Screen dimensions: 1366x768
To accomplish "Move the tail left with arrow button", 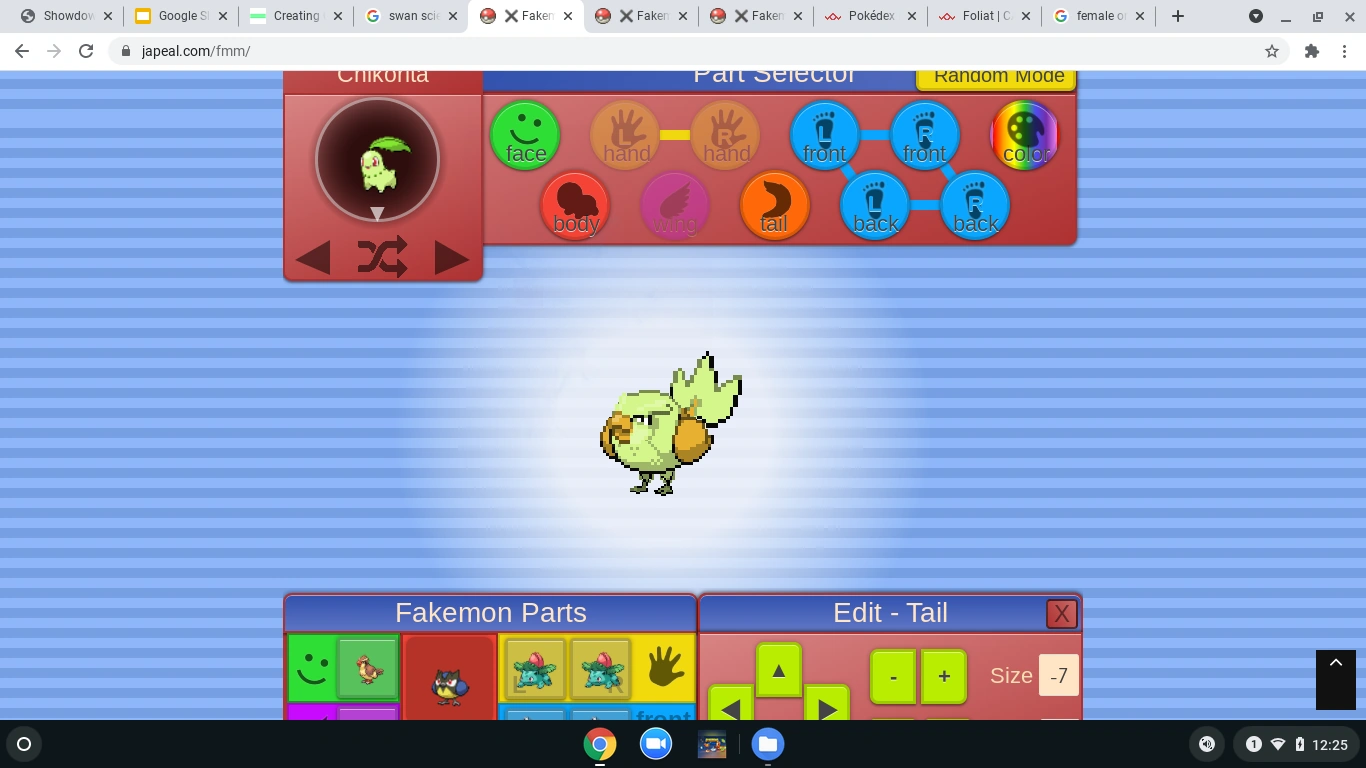I will (731, 703).
